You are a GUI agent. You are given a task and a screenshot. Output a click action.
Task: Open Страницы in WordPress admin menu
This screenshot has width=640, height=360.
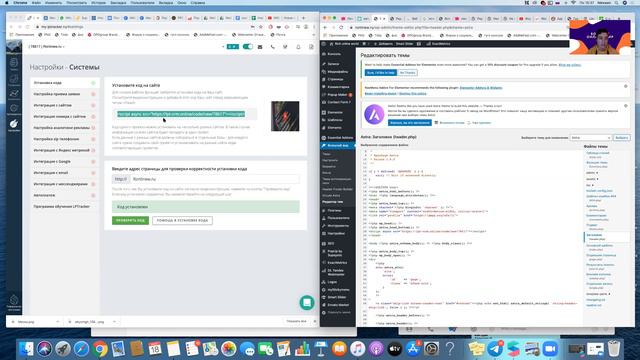[335, 79]
